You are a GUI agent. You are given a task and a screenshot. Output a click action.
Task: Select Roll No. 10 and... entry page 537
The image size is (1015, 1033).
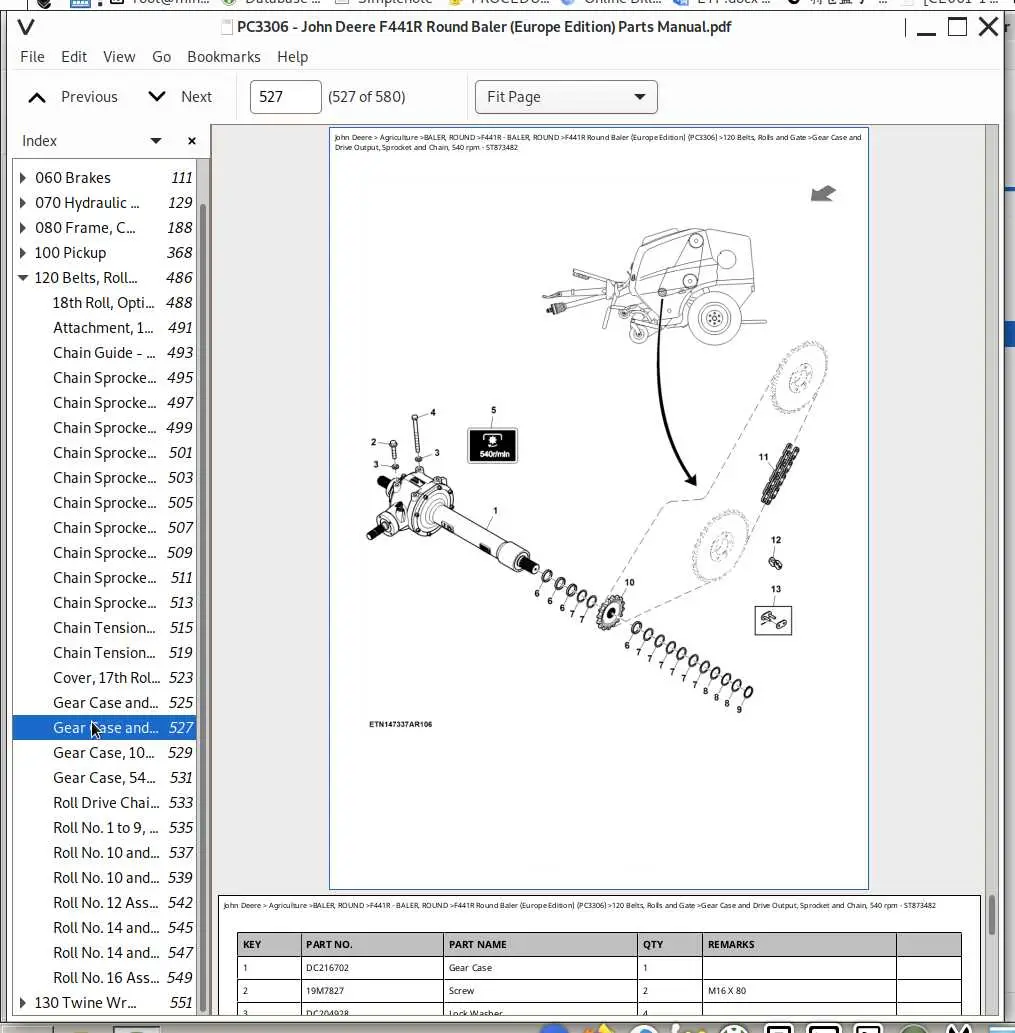click(104, 853)
